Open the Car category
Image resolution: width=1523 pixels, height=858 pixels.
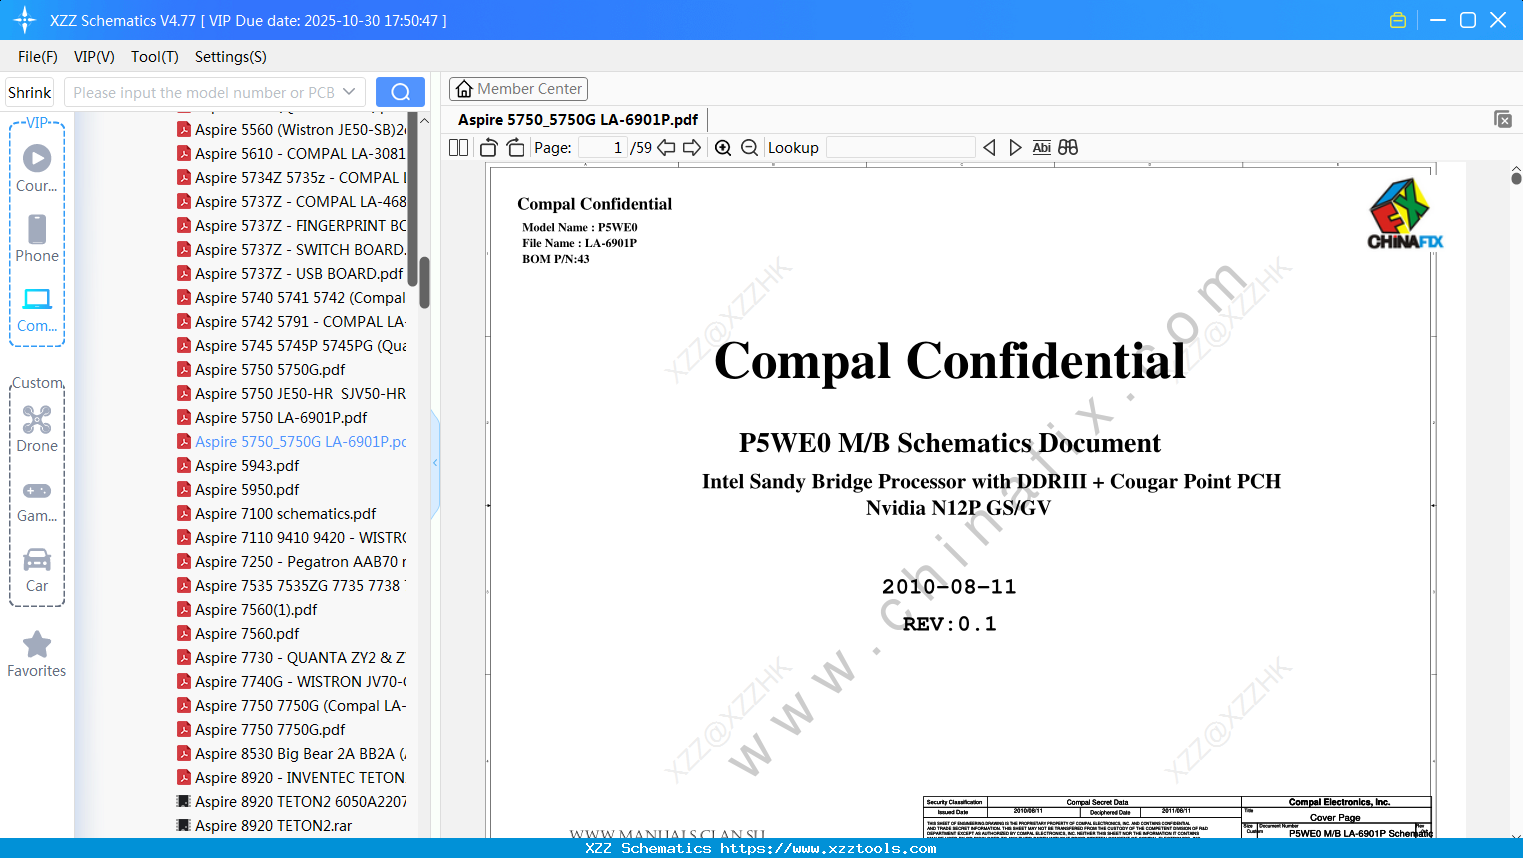click(x=37, y=570)
